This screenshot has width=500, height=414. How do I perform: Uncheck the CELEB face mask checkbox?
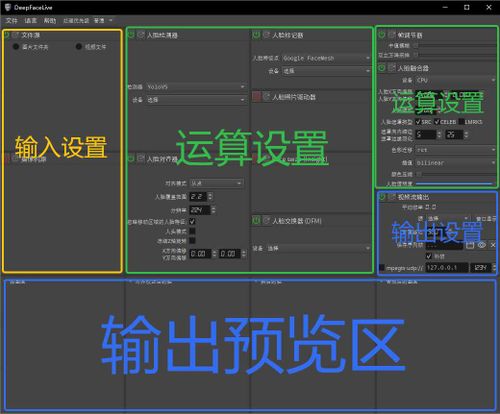tap(437, 122)
